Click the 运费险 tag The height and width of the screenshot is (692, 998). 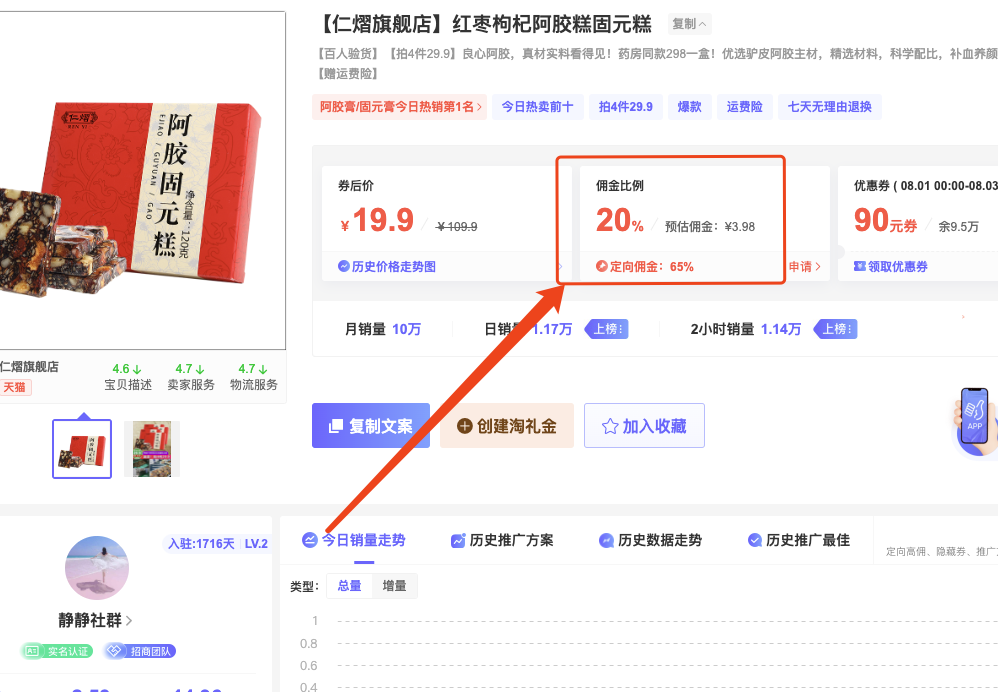pos(744,107)
